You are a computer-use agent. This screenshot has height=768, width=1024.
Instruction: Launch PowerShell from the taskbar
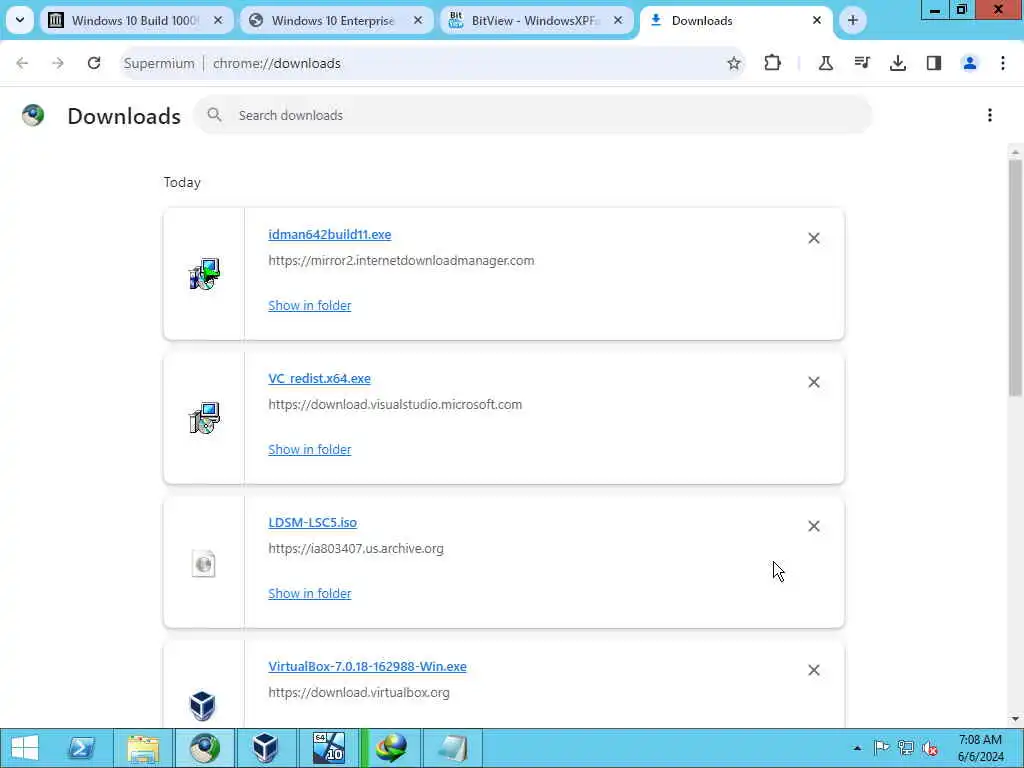[82, 748]
